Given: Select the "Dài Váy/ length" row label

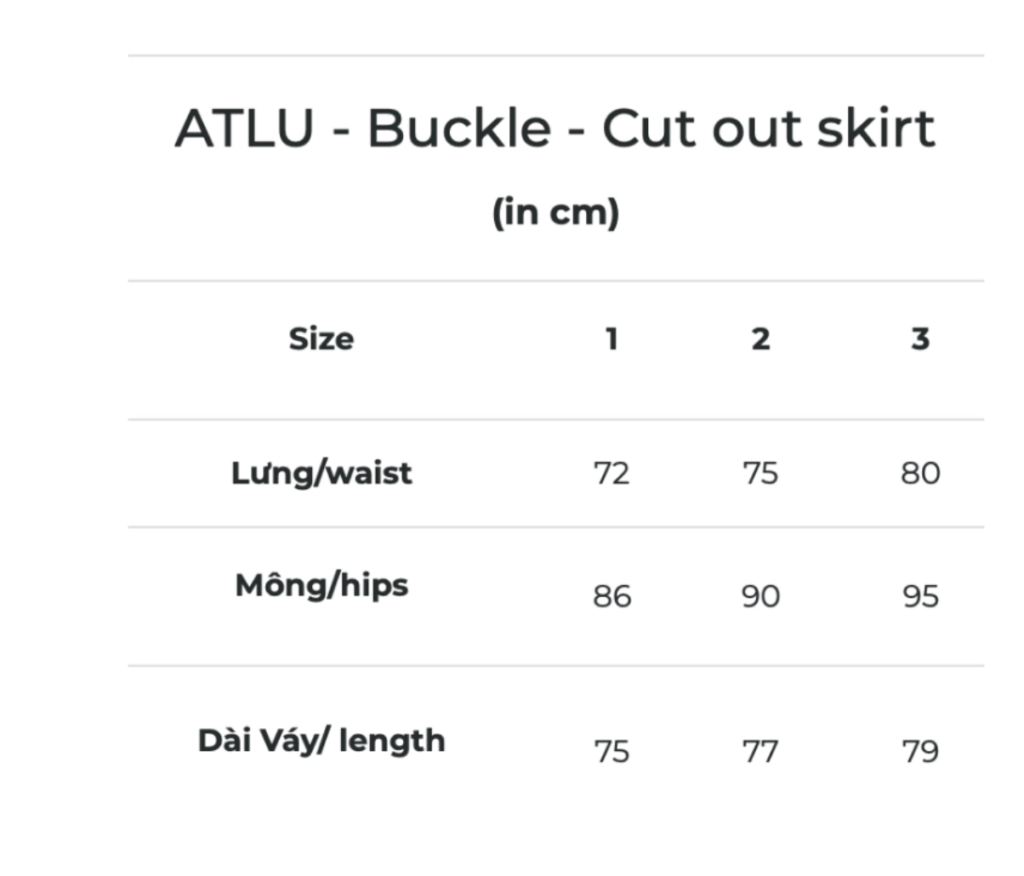Looking at the screenshot, I should [x=321, y=741].
